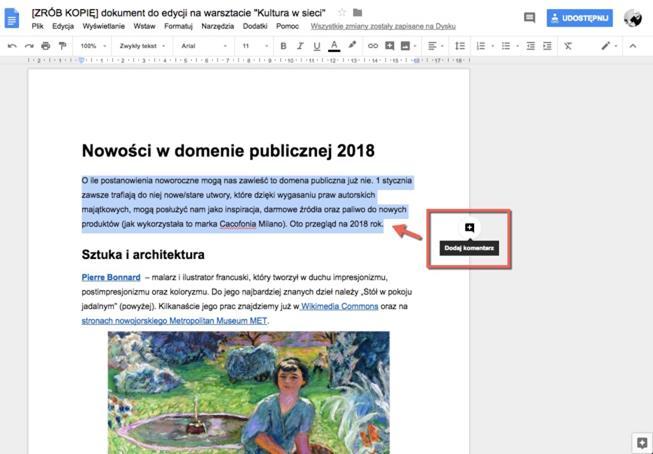Click the horizontal ruler
This screenshot has height=454, width=653.
(249, 60)
